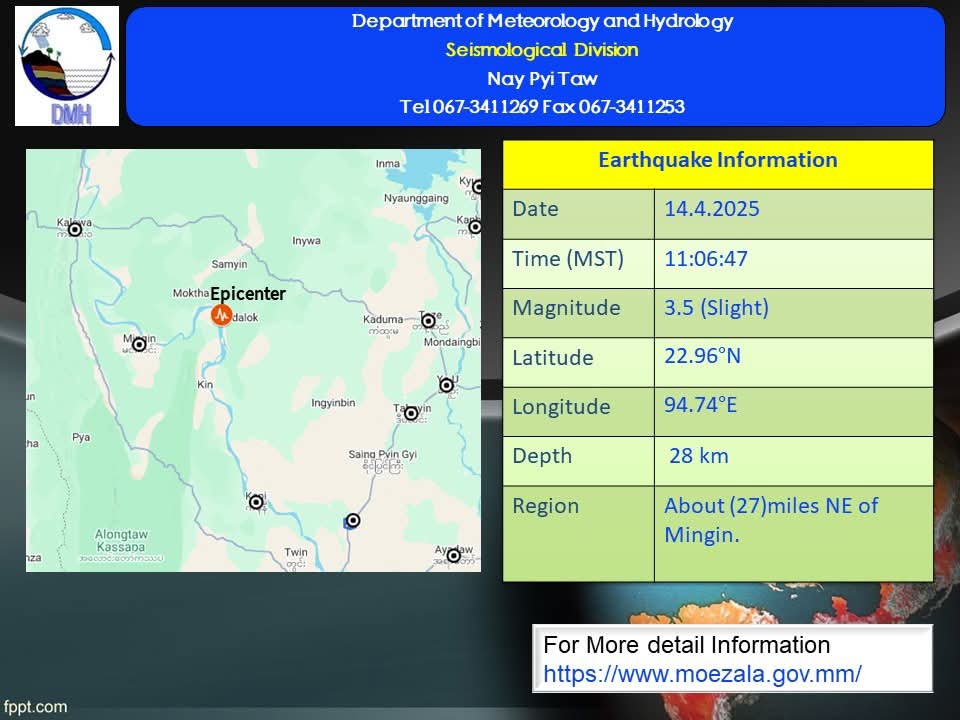Select the Kalewa station marker
This screenshot has height=720, width=960.
click(75, 230)
